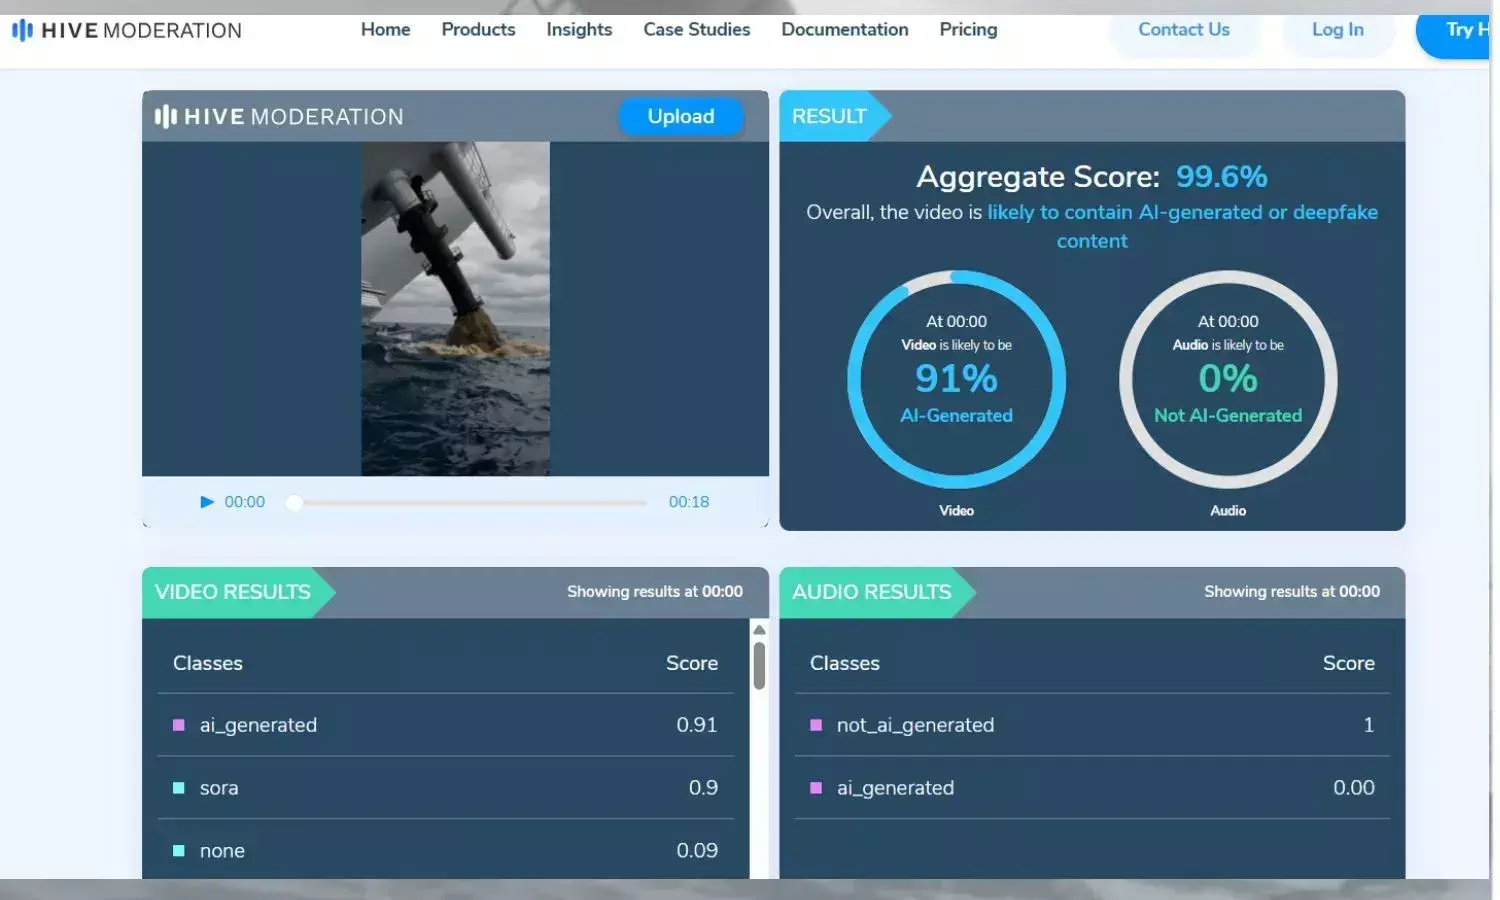The image size is (1500, 900).
Task: Click the purple not_ai_generated audio marker
Action: 816,725
